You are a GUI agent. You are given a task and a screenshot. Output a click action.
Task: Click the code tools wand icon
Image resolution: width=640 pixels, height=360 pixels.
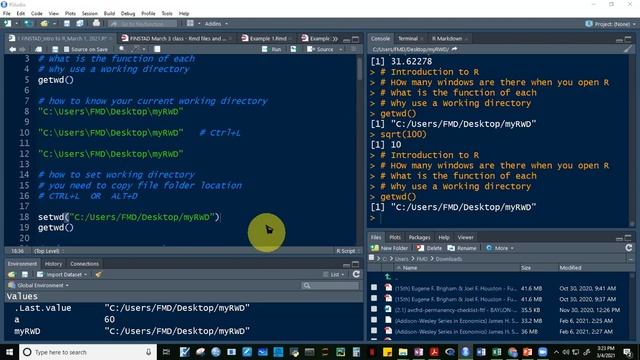(136, 49)
